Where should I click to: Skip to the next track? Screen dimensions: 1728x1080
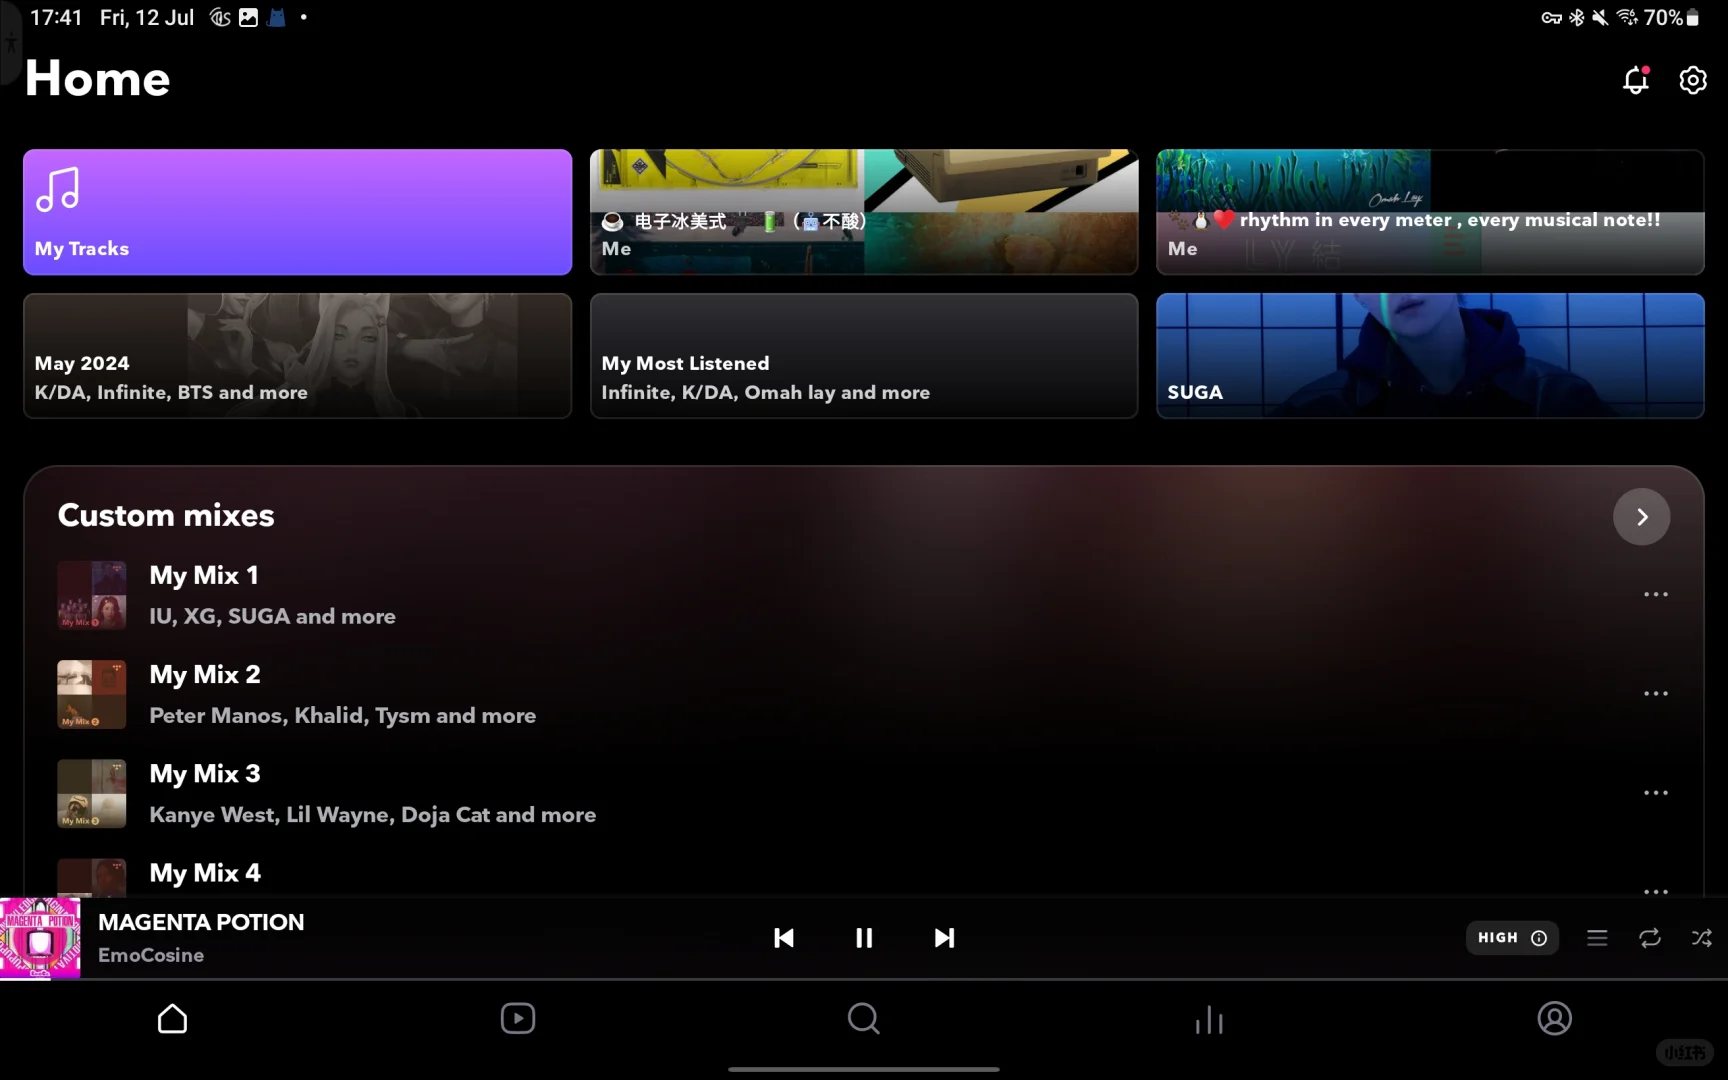tap(944, 938)
